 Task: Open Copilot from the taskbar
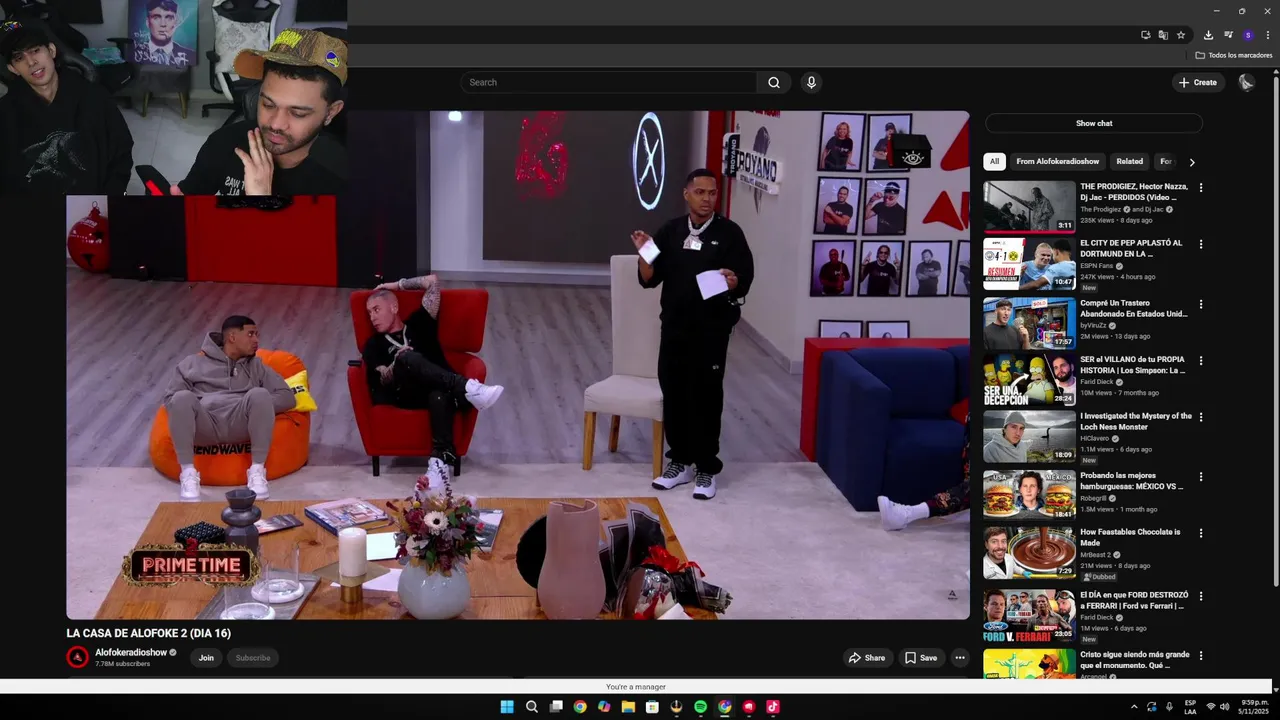point(604,707)
